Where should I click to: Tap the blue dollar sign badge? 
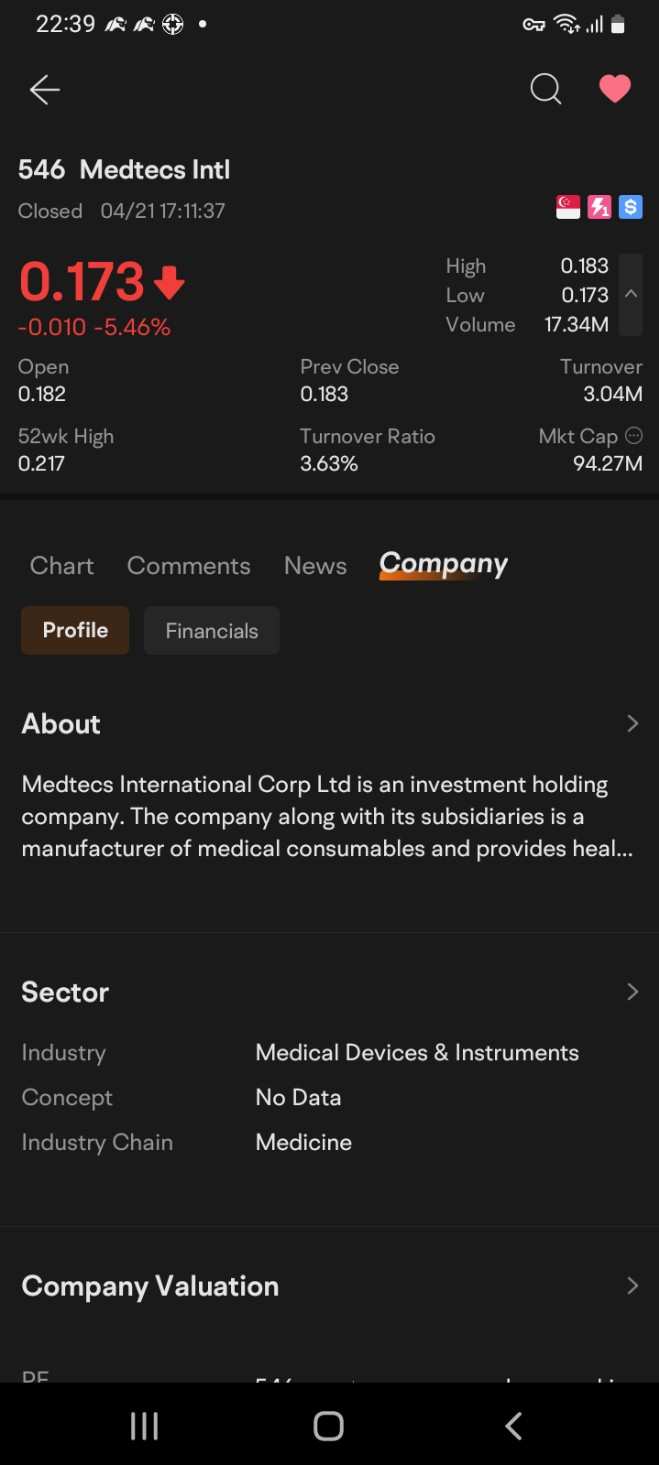(x=630, y=207)
